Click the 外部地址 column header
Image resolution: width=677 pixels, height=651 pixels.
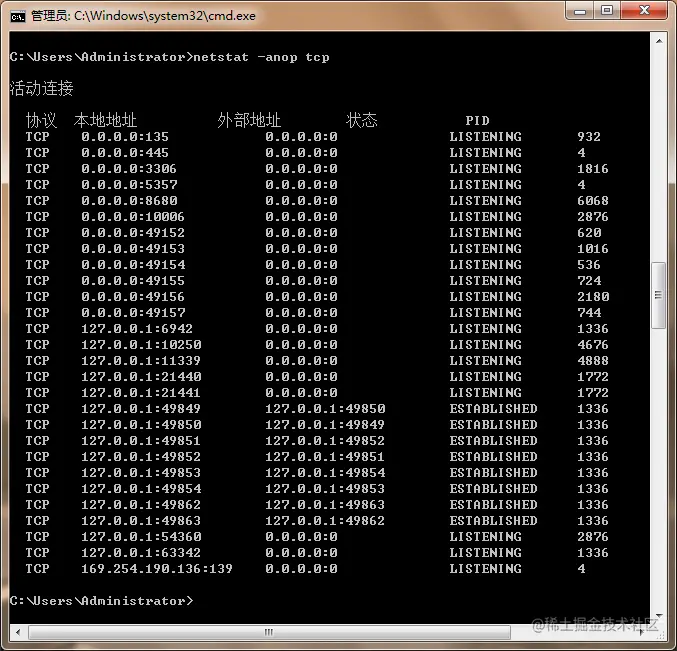tap(249, 120)
